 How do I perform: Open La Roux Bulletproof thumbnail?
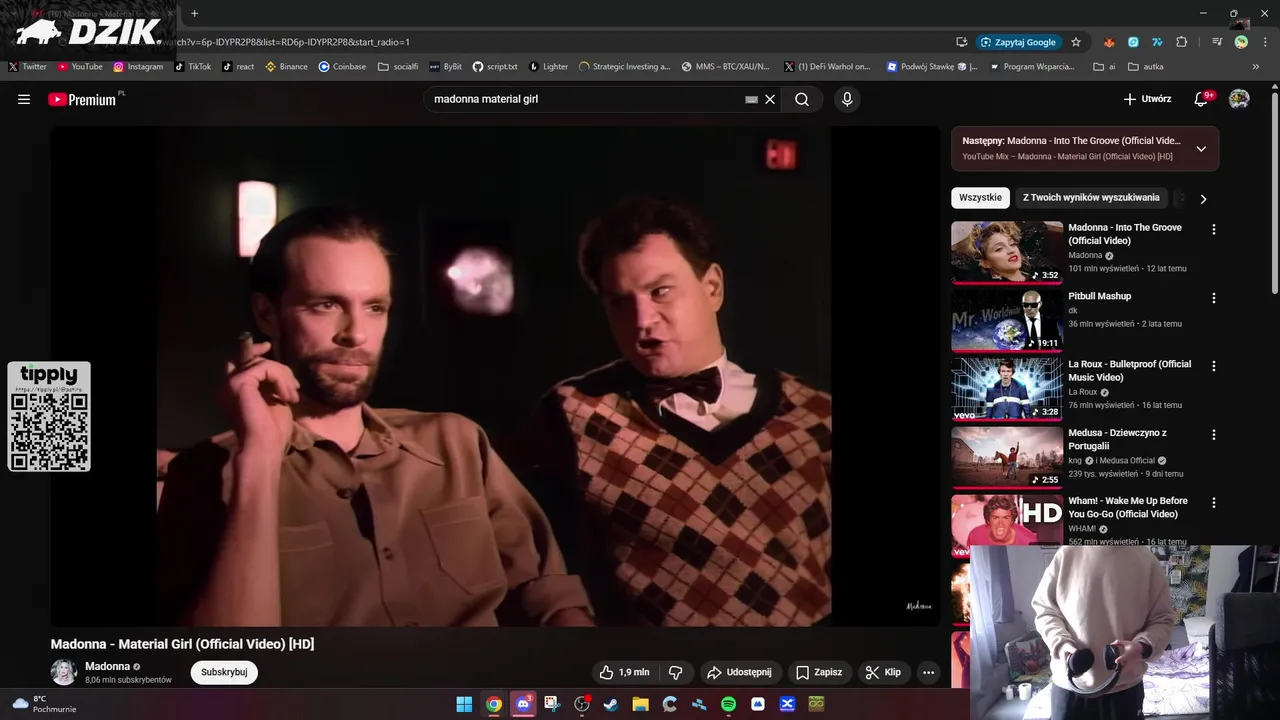pyautogui.click(x=1007, y=389)
